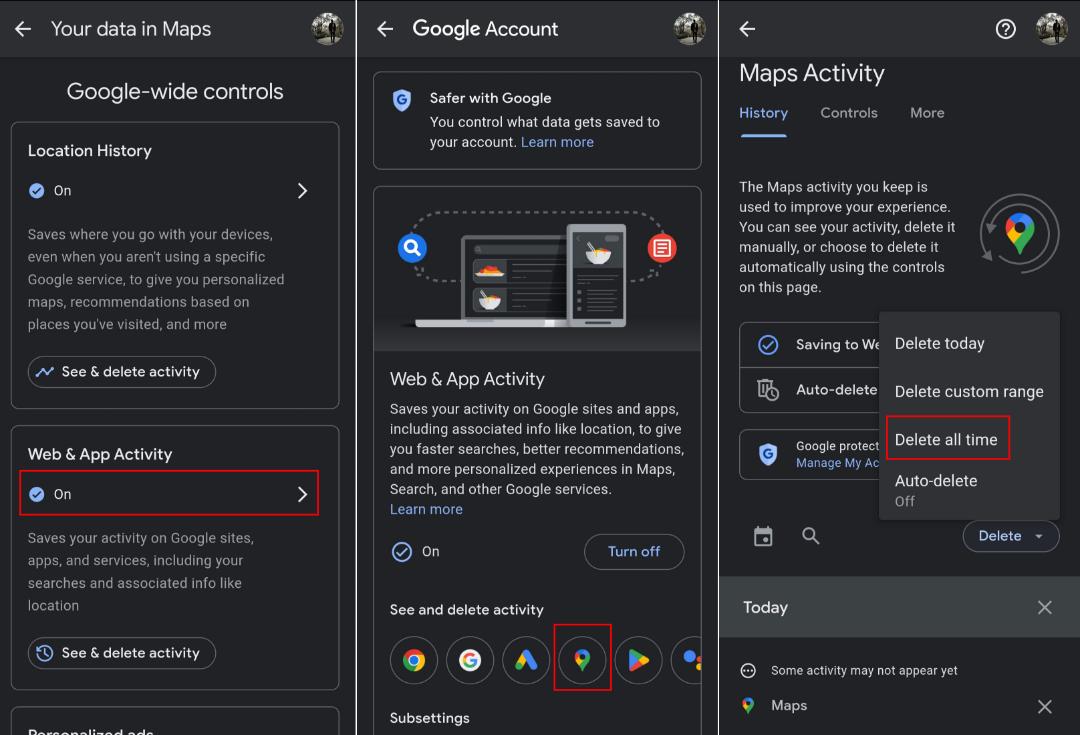The height and width of the screenshot is (735, 1080).
Task: Click the calendar filter icon
Action: click(x=763, y=536)
